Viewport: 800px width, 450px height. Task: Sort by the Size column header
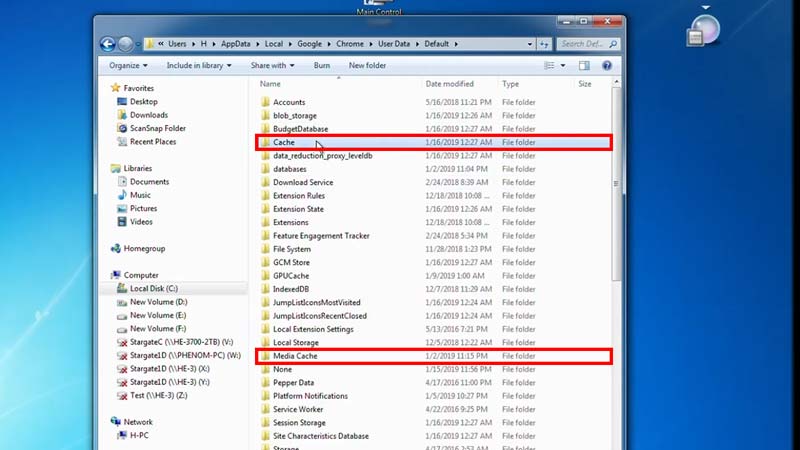[585, 84]
